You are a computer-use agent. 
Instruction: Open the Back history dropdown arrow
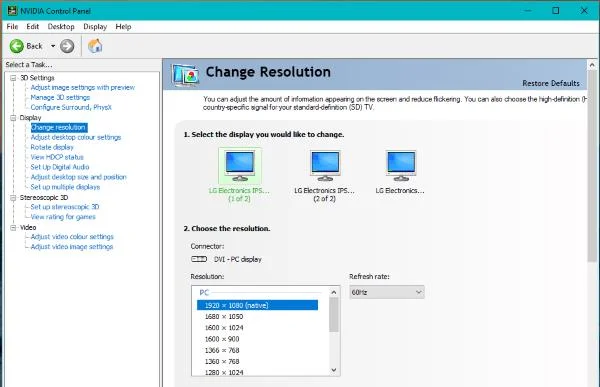(53, 46)
